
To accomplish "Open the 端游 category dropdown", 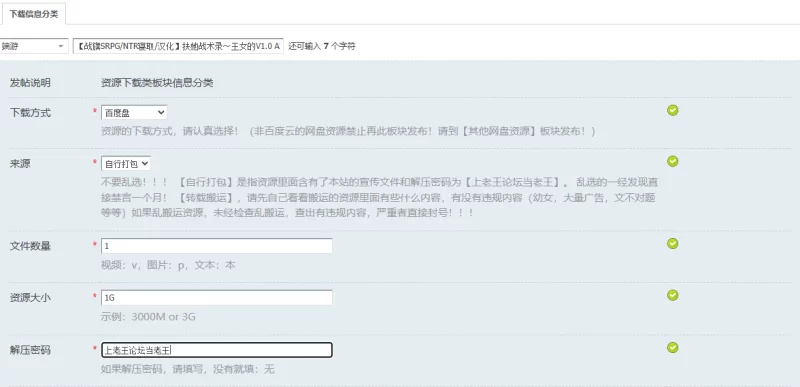I will (34, 46).
